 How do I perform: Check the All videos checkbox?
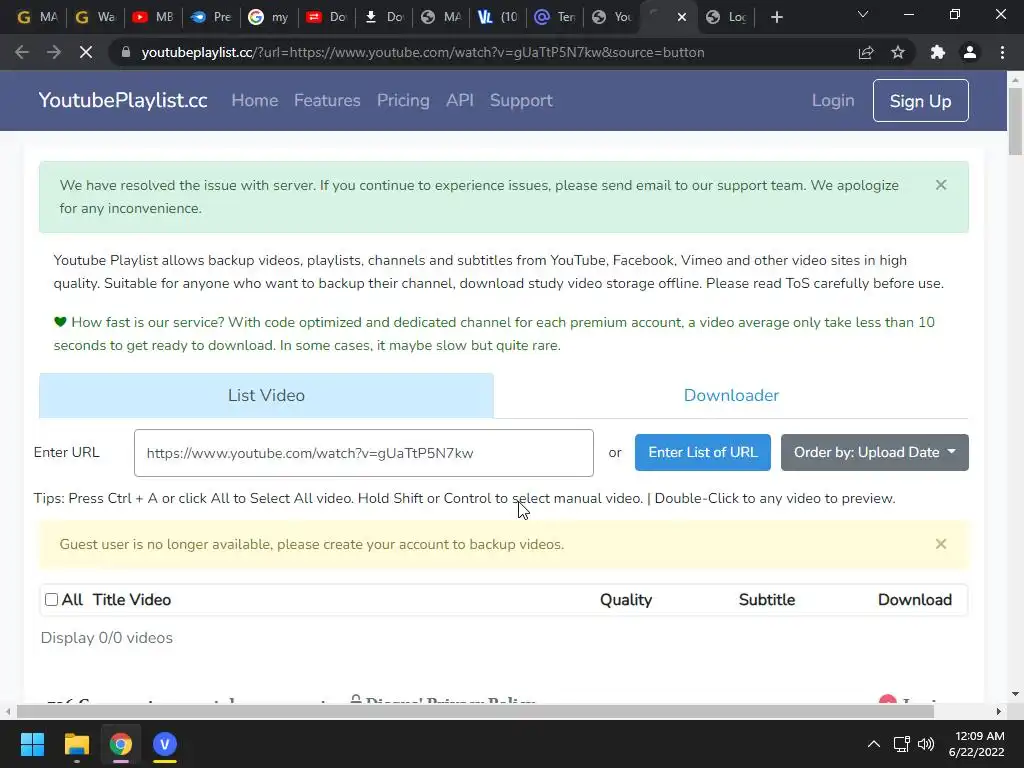[52, 600]
